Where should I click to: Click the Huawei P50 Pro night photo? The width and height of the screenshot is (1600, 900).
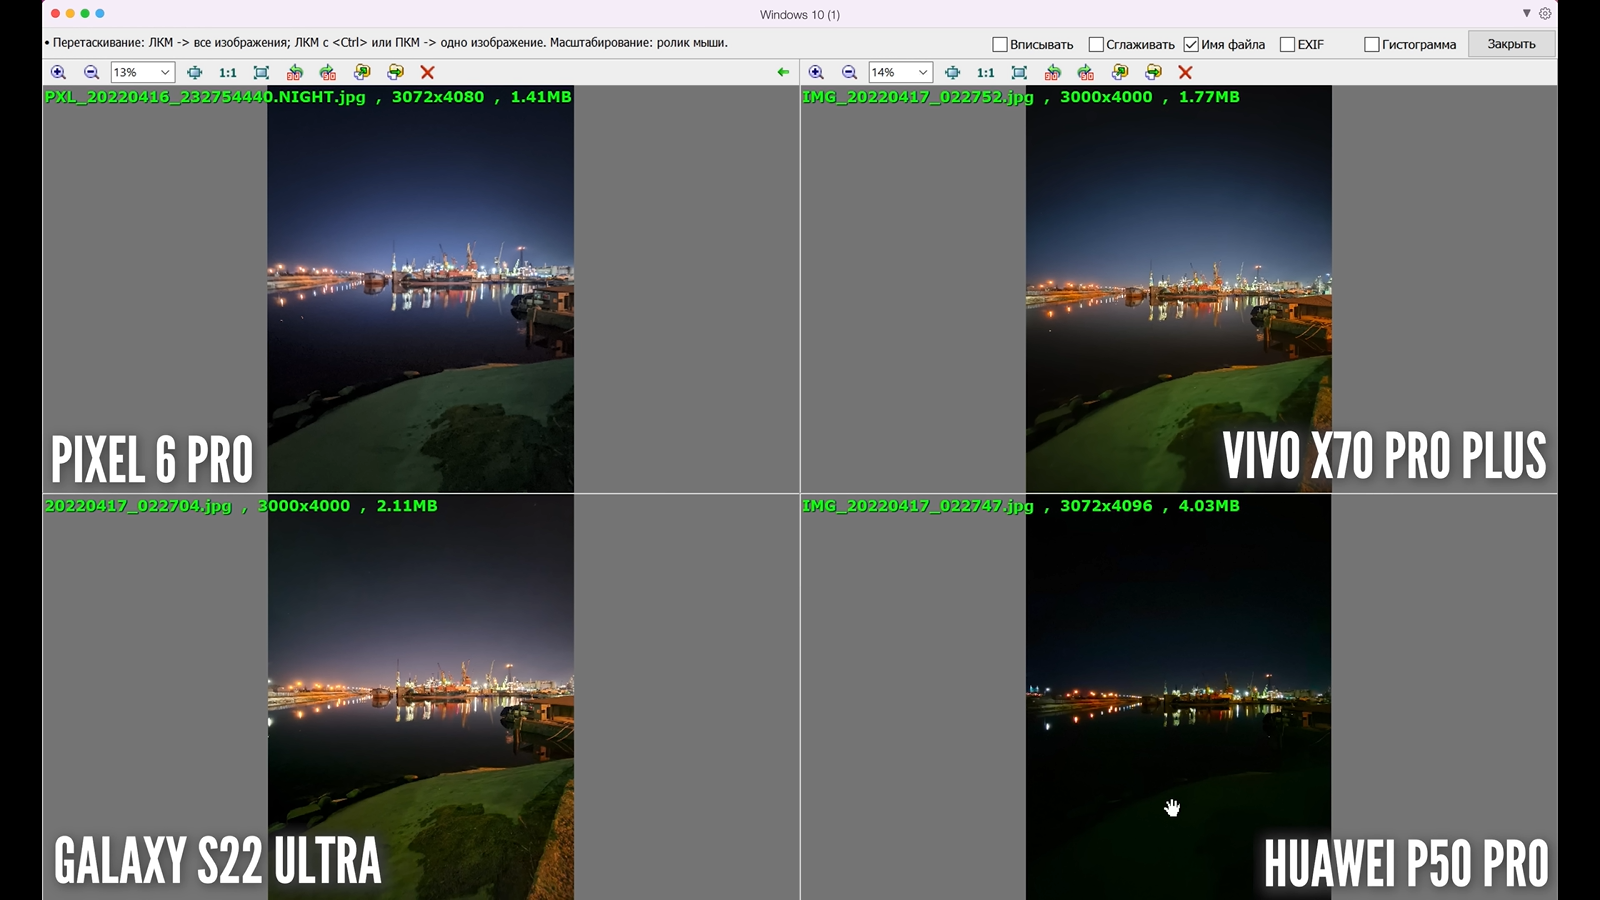[1178, 700]
